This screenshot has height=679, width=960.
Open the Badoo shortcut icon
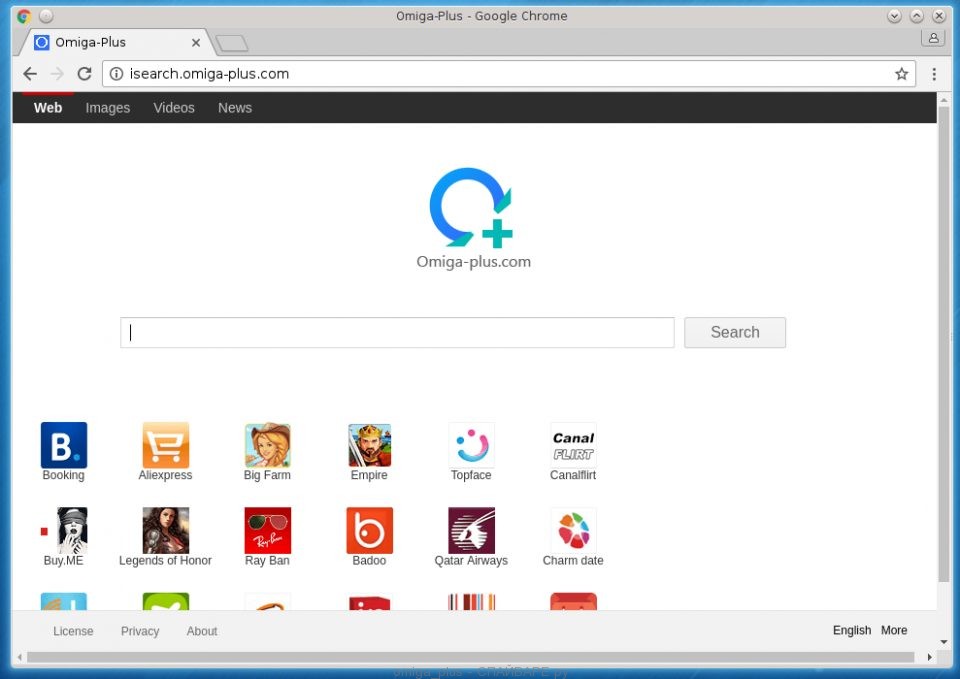[x=369, y=531]
